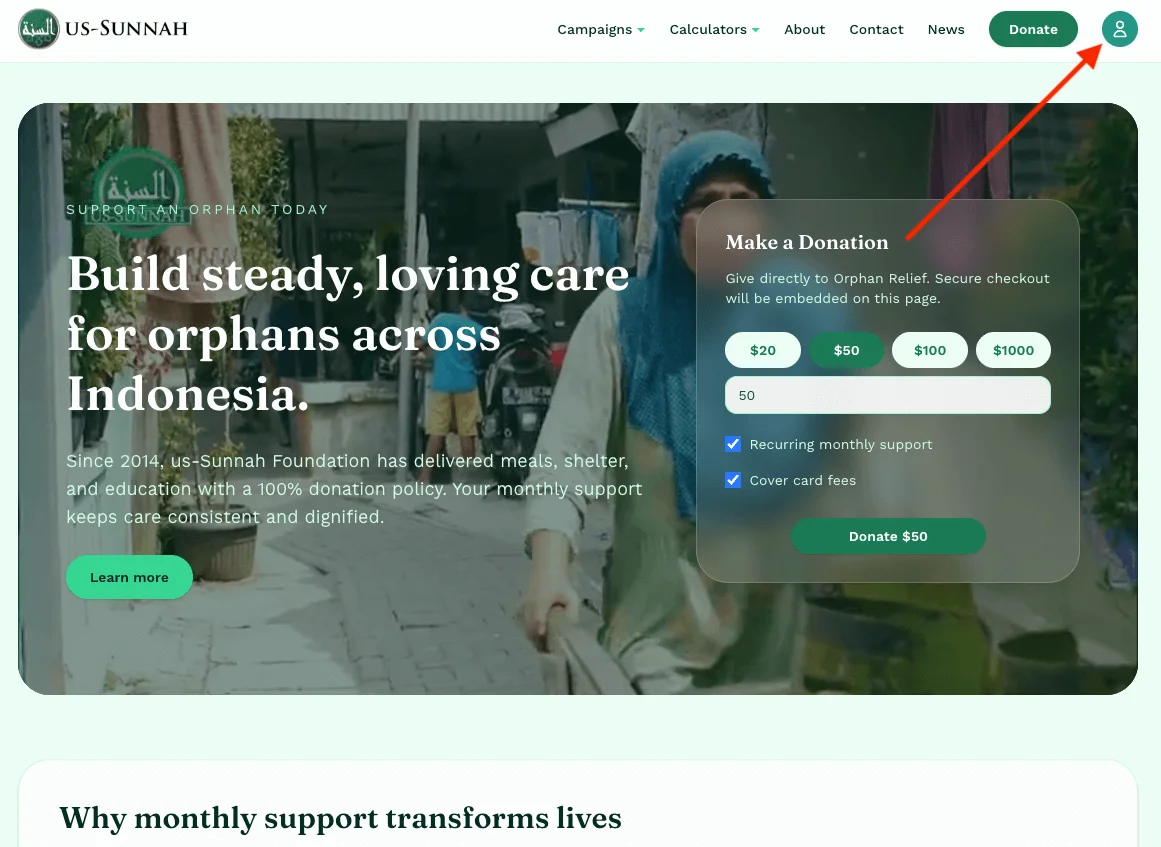Go to the About page
This screenshot has width=1161, height=847.
(x=804, y=30)
